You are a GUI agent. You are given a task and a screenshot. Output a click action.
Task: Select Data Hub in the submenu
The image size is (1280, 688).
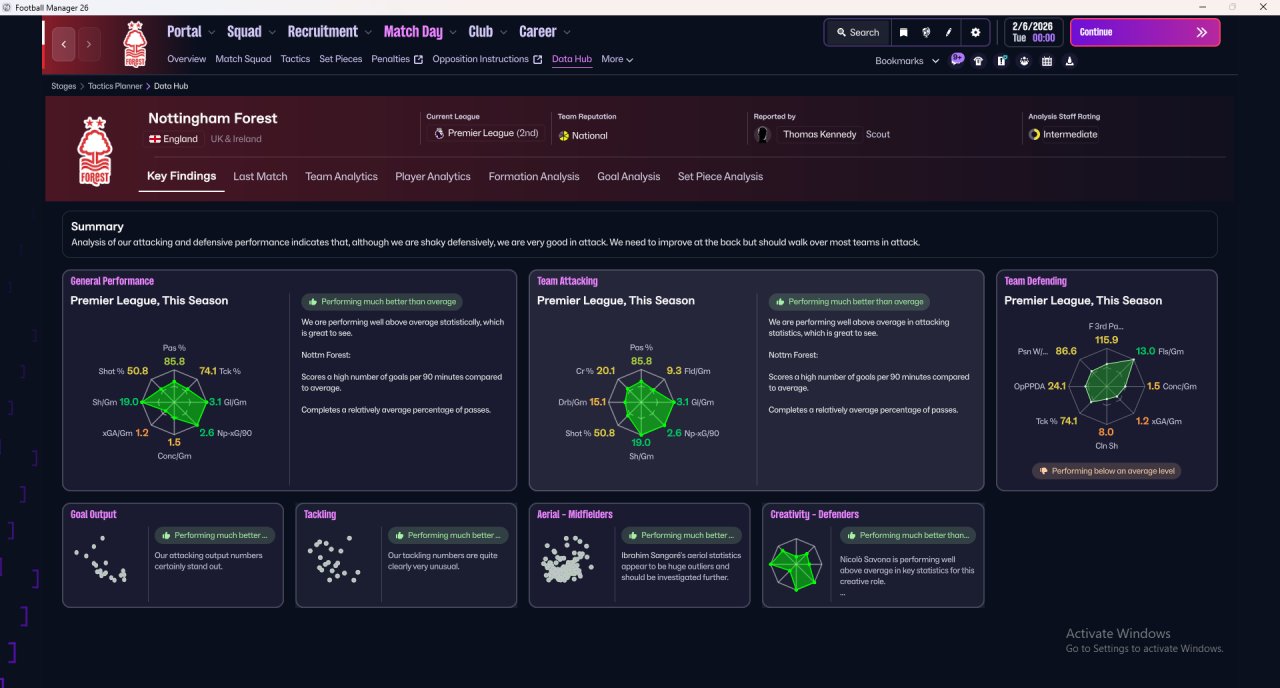click(x=572, y=59)
